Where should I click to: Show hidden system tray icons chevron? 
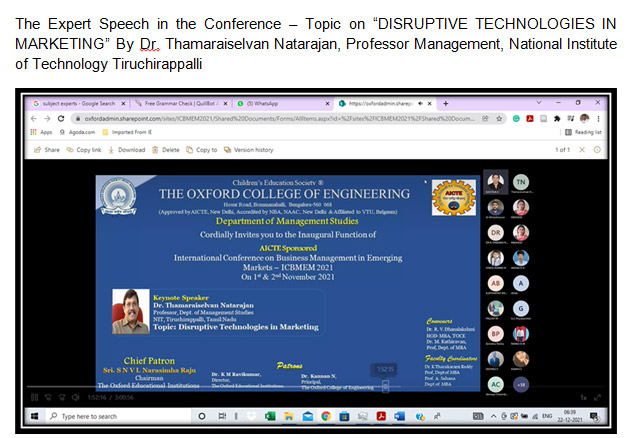click(493, 416)
